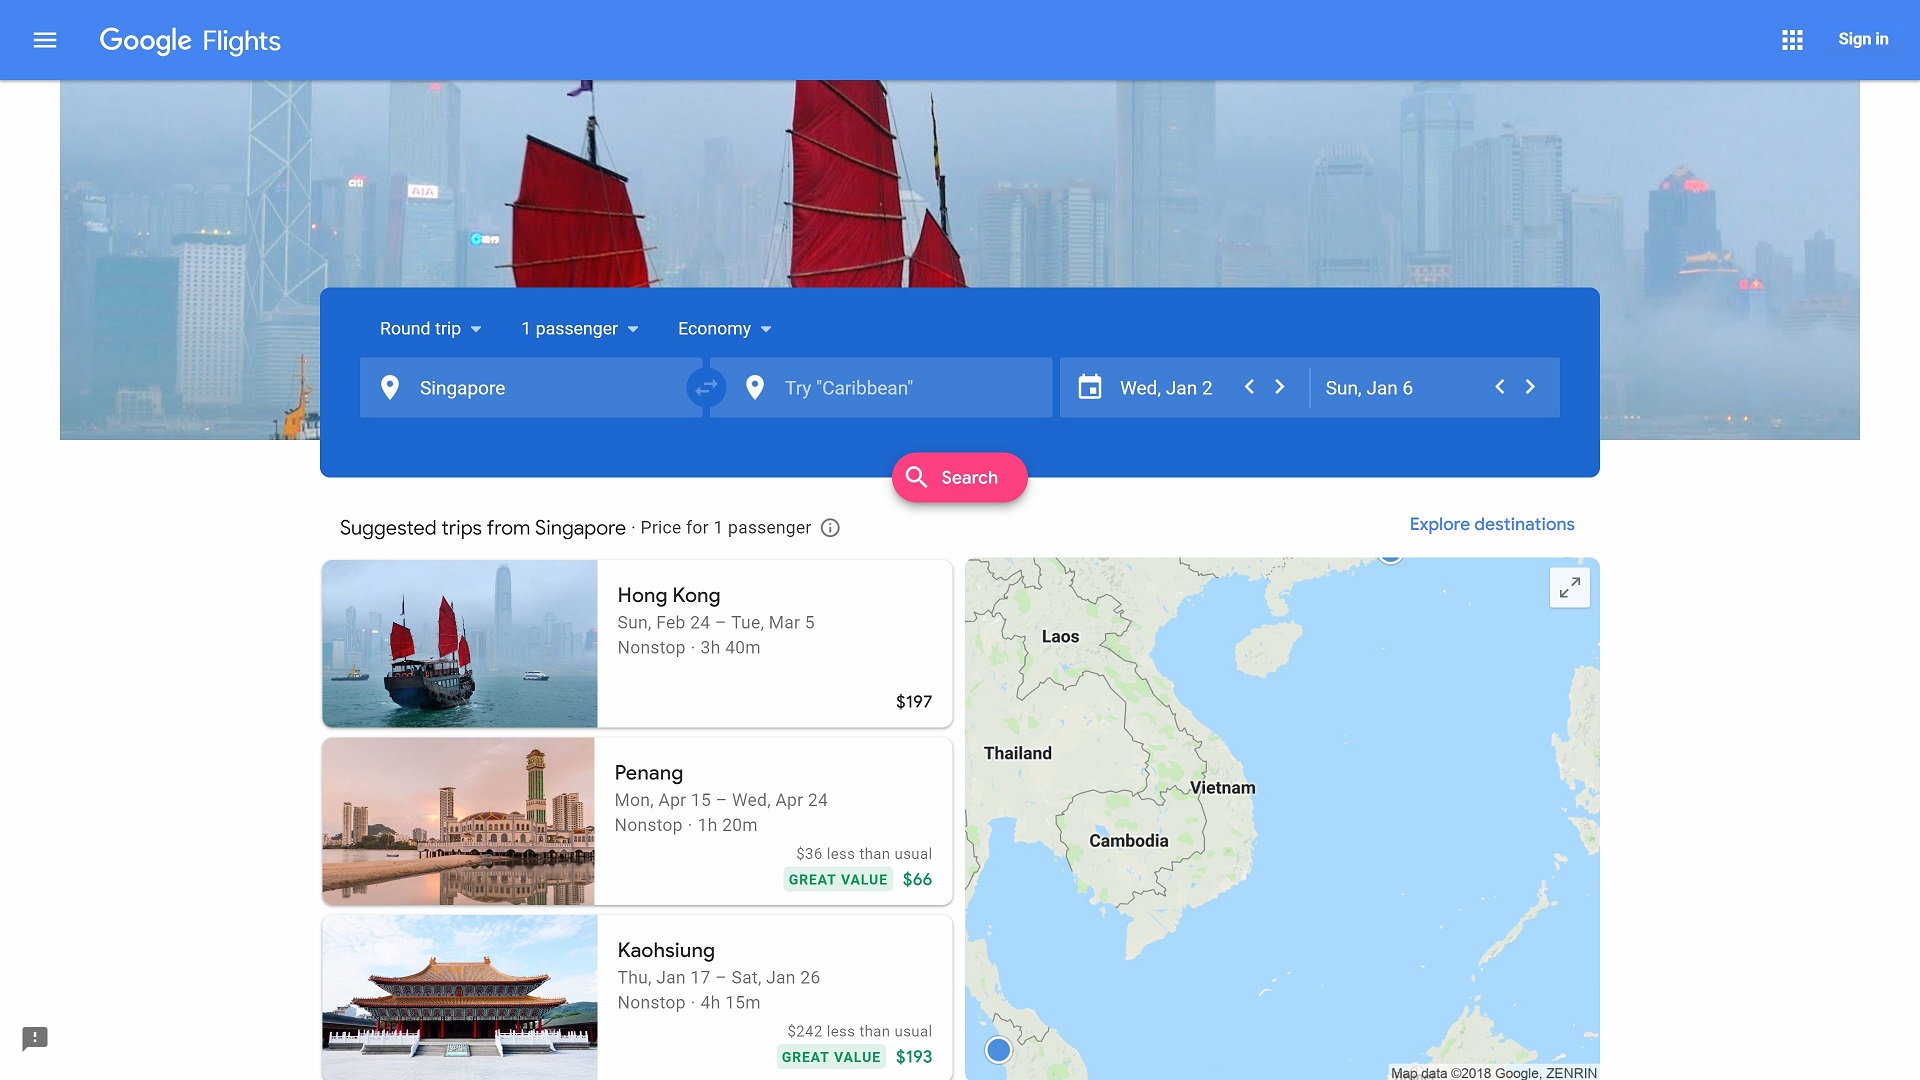This screenshot has width=1920, height=1080.
Task: Click the info circle icon near passenger price
Action: (x=829, y=527)
